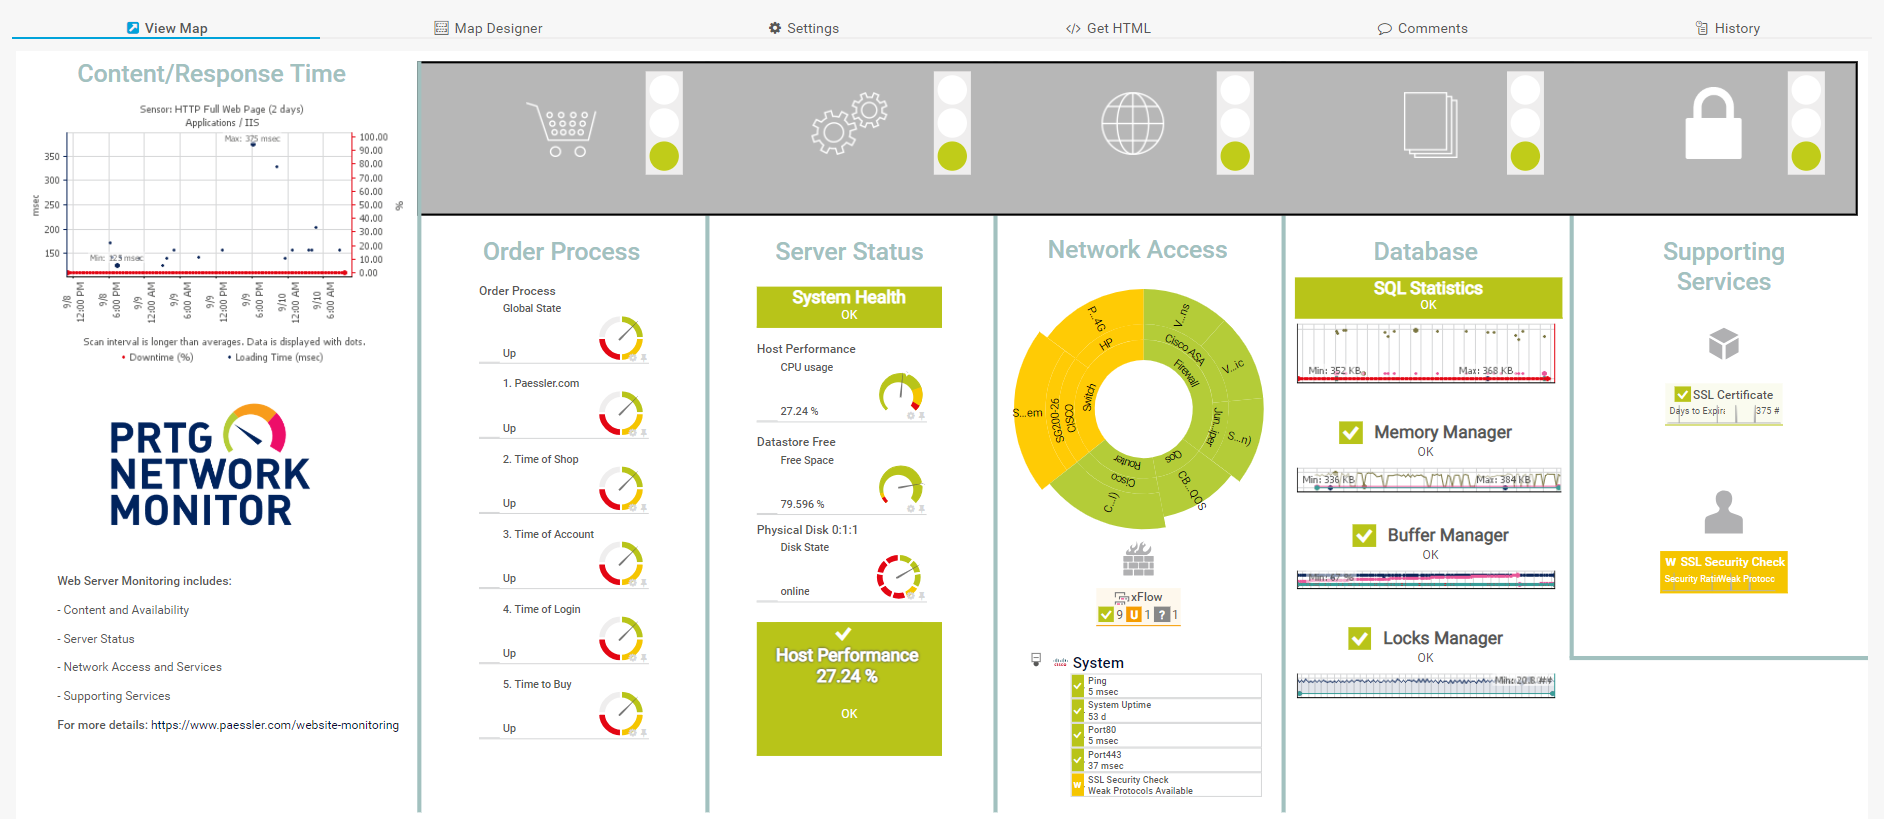This screenshot has width=1884, height=819.
Task: Click the cube icon under Supporting Services
Action: point(1723,344)
